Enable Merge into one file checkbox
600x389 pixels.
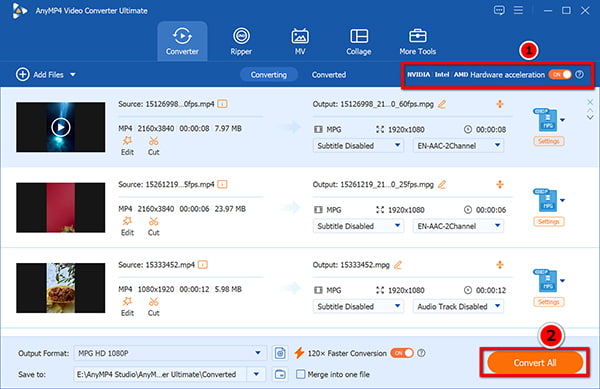[x=301, y=374]
